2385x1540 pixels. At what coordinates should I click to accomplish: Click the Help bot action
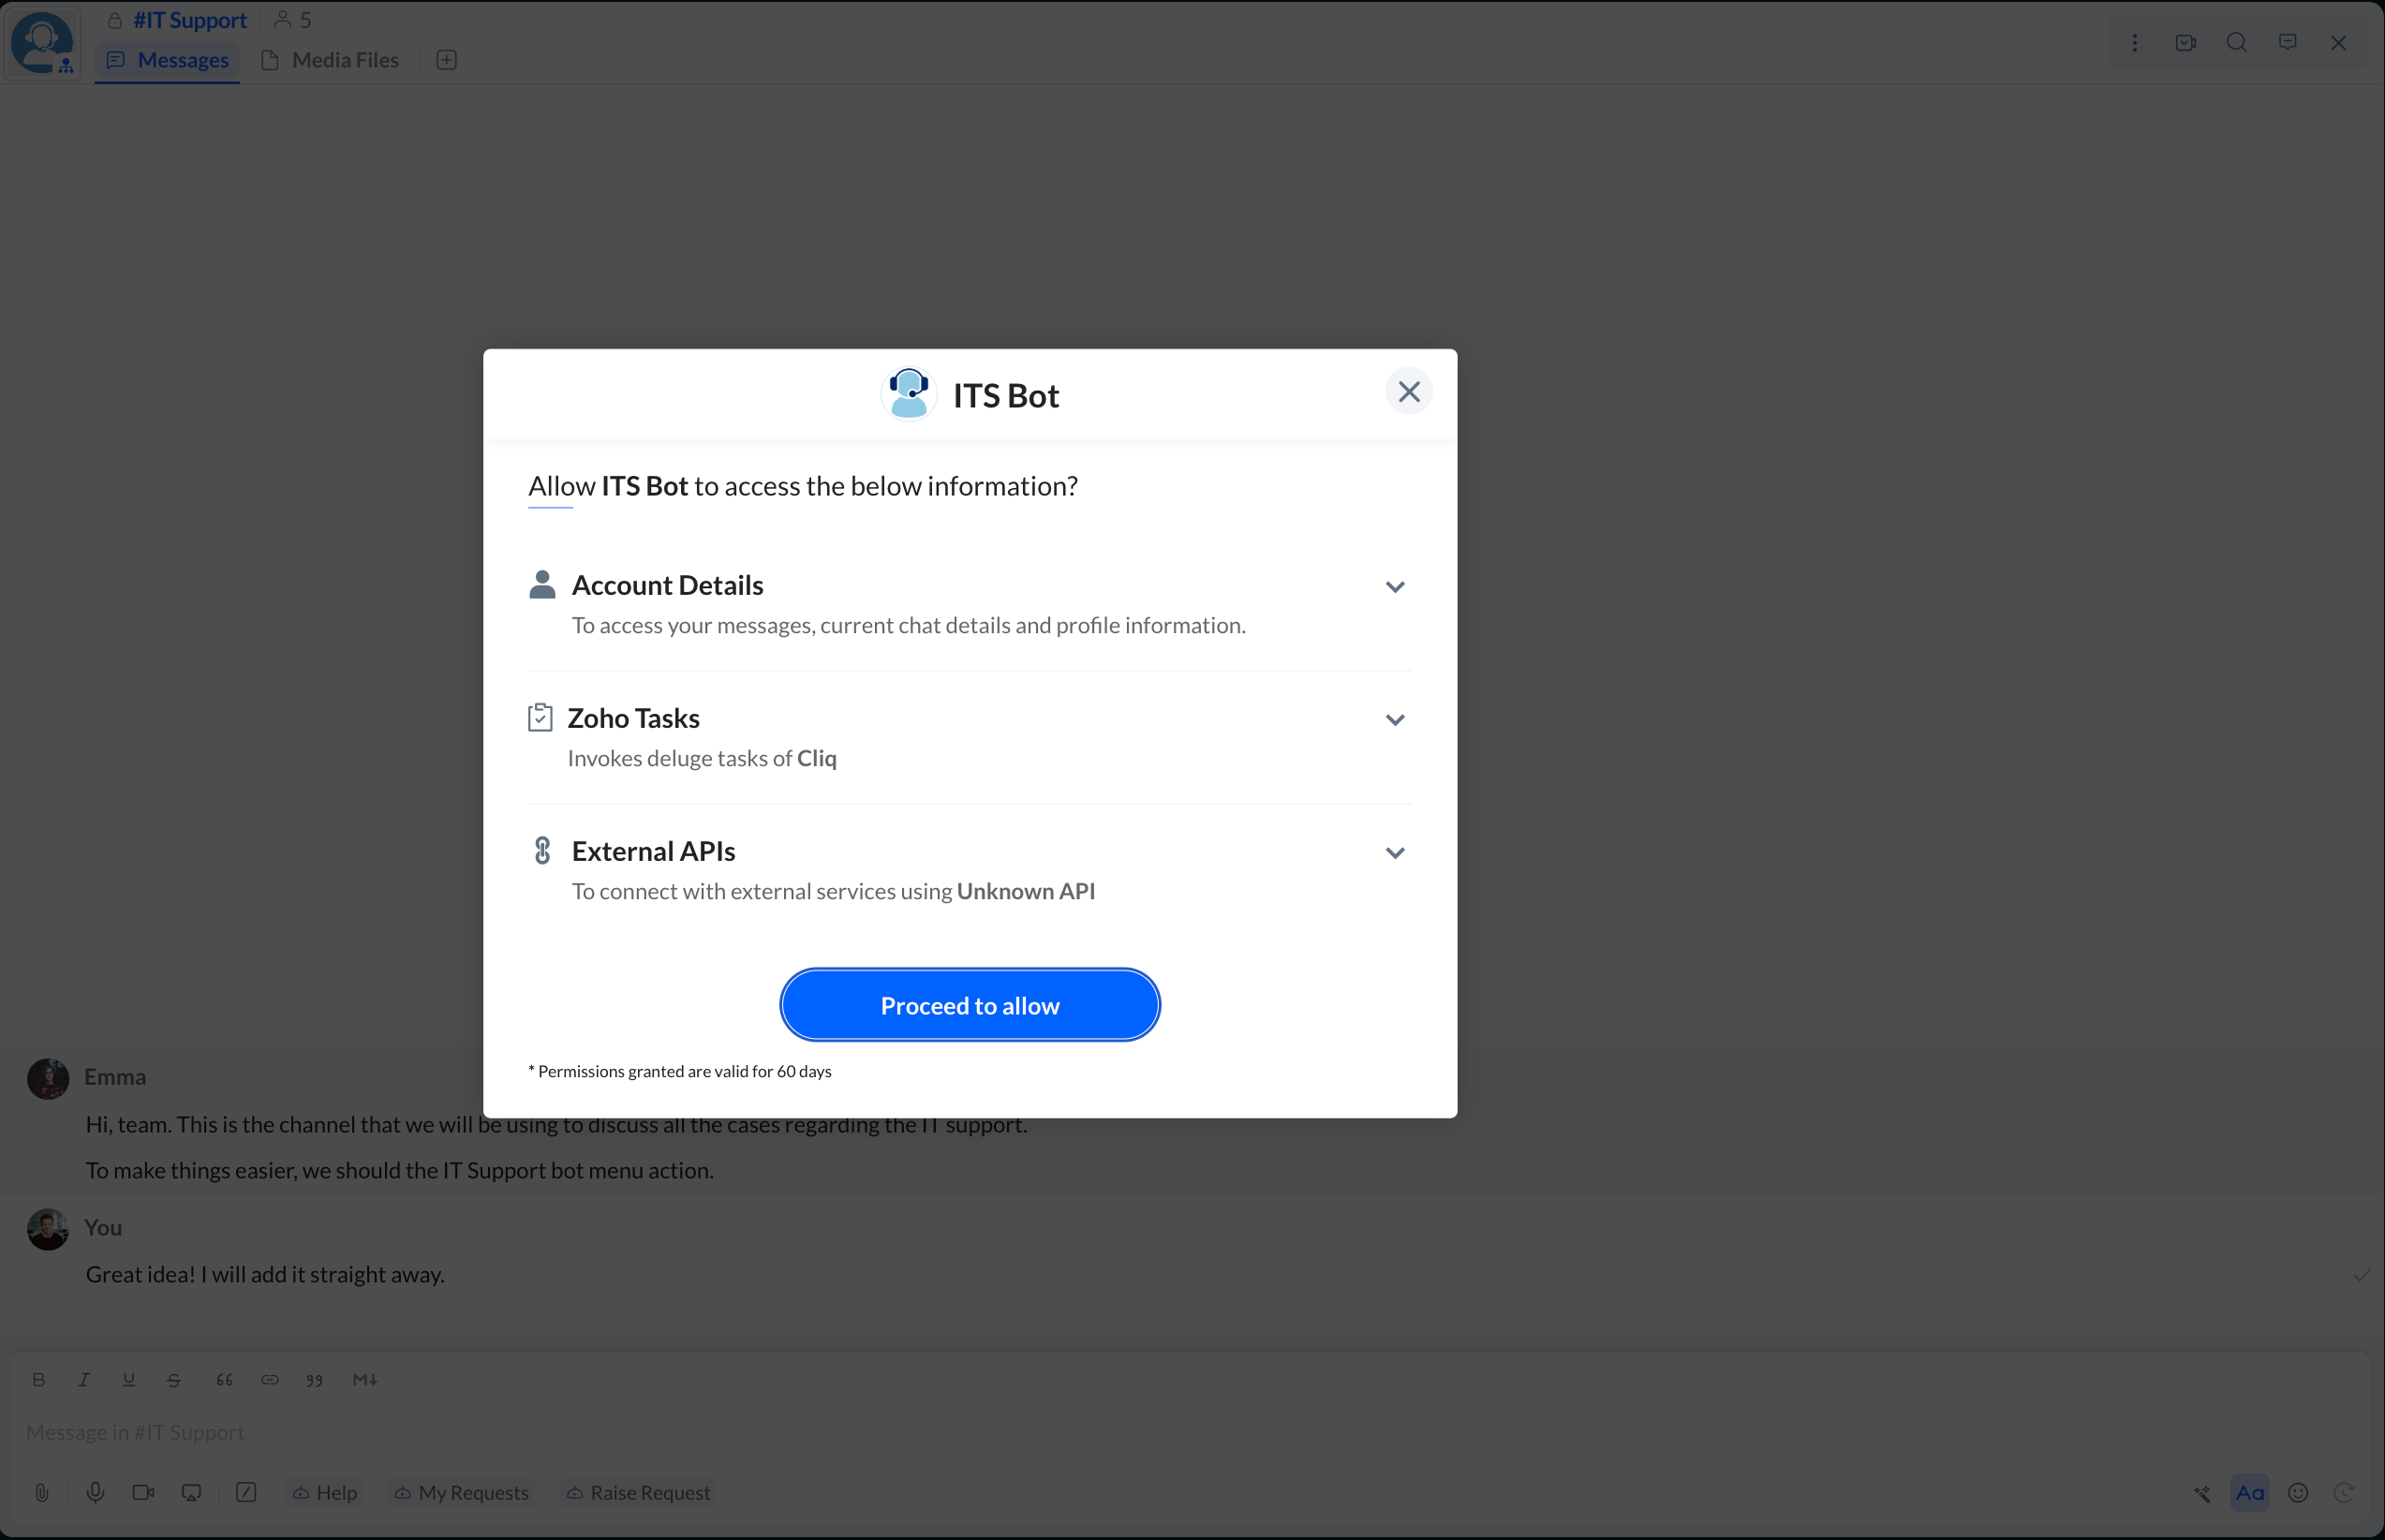click(x=324, y=1493)
